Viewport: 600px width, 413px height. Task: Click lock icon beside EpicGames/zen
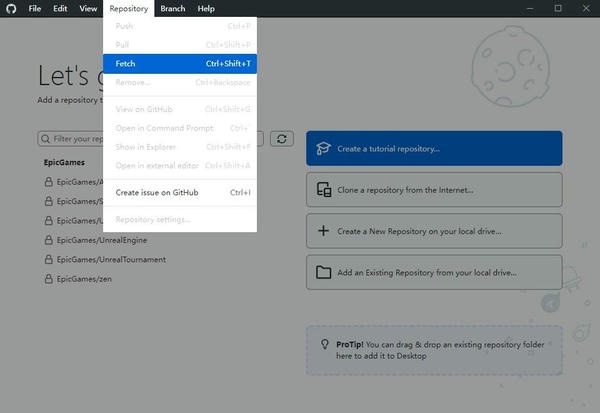(49, 279)
